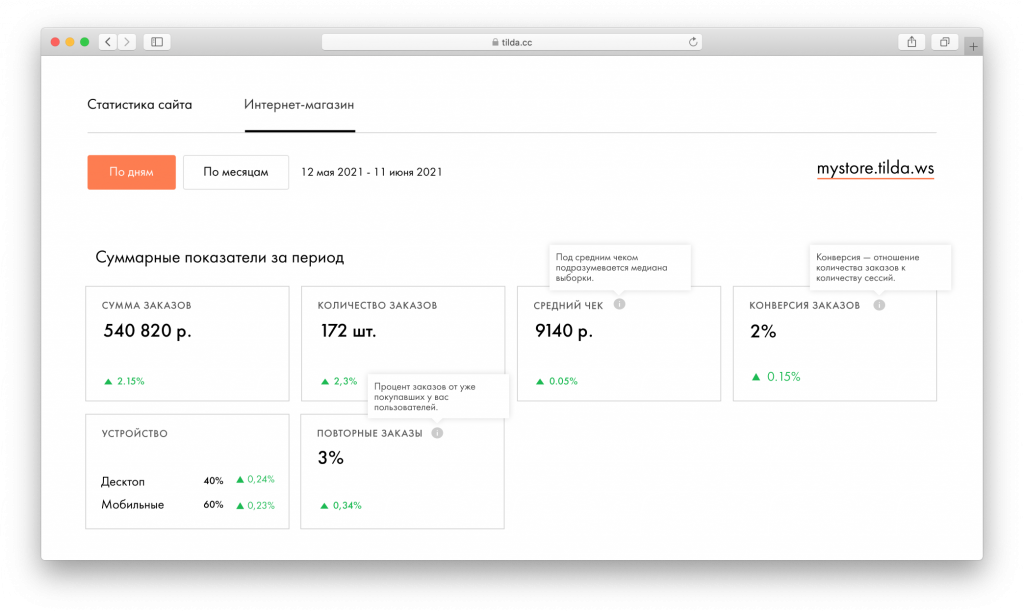The height and width of the screenshot is (615, 1024).
Task: Click Safari's back navigation arrow
Action: (x=108, y=42)
